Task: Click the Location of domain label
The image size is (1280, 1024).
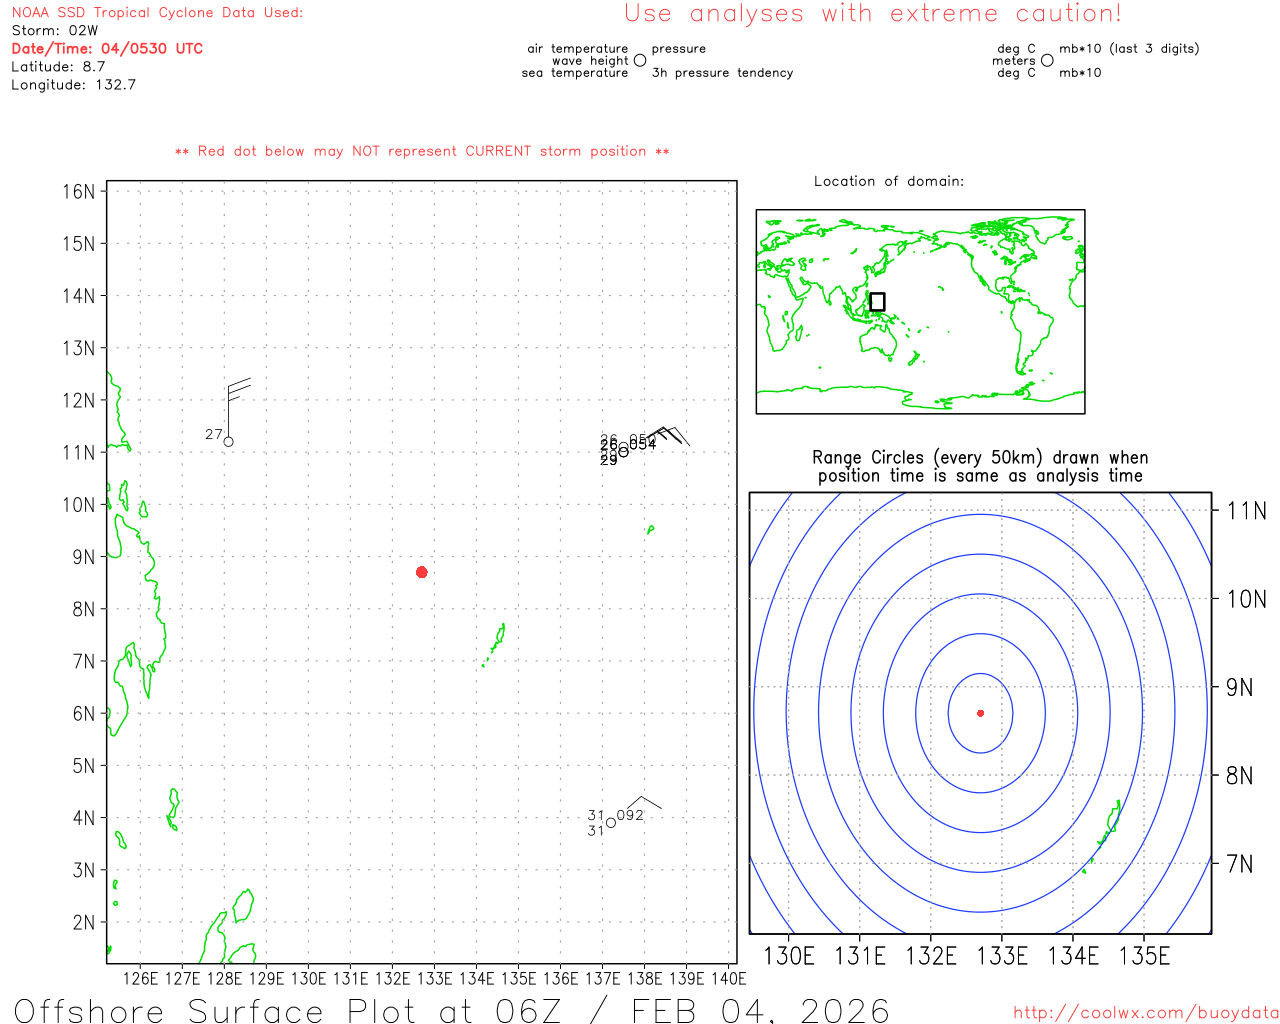Action: [x=889, y=181]
